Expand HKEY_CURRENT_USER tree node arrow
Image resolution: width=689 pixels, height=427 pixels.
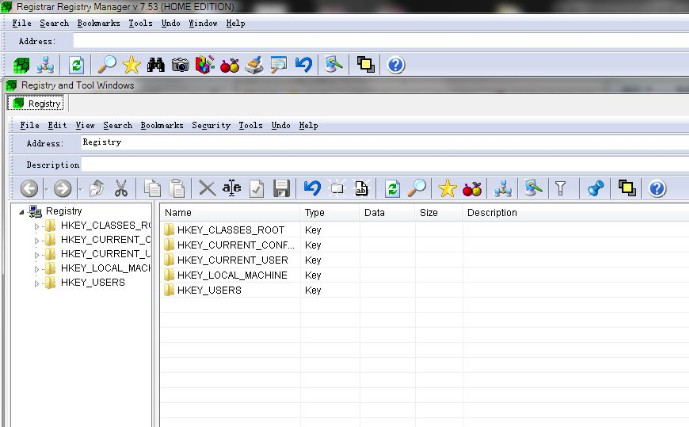[37, 255]
